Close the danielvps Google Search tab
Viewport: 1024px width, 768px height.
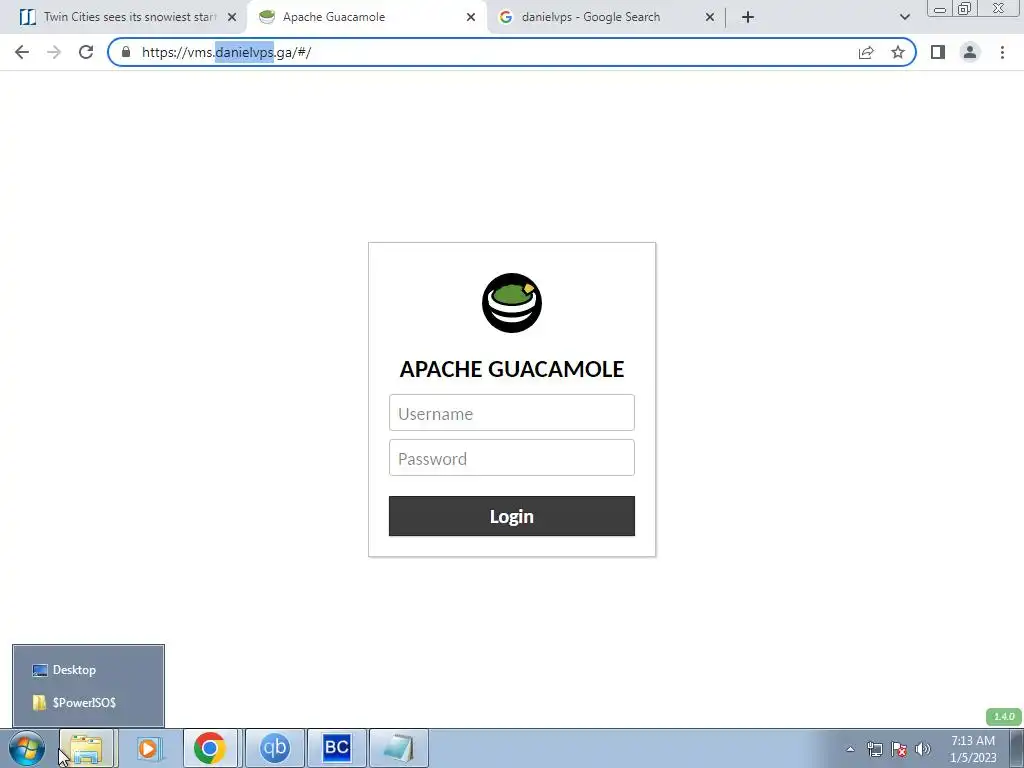click(x=710, y=17)
